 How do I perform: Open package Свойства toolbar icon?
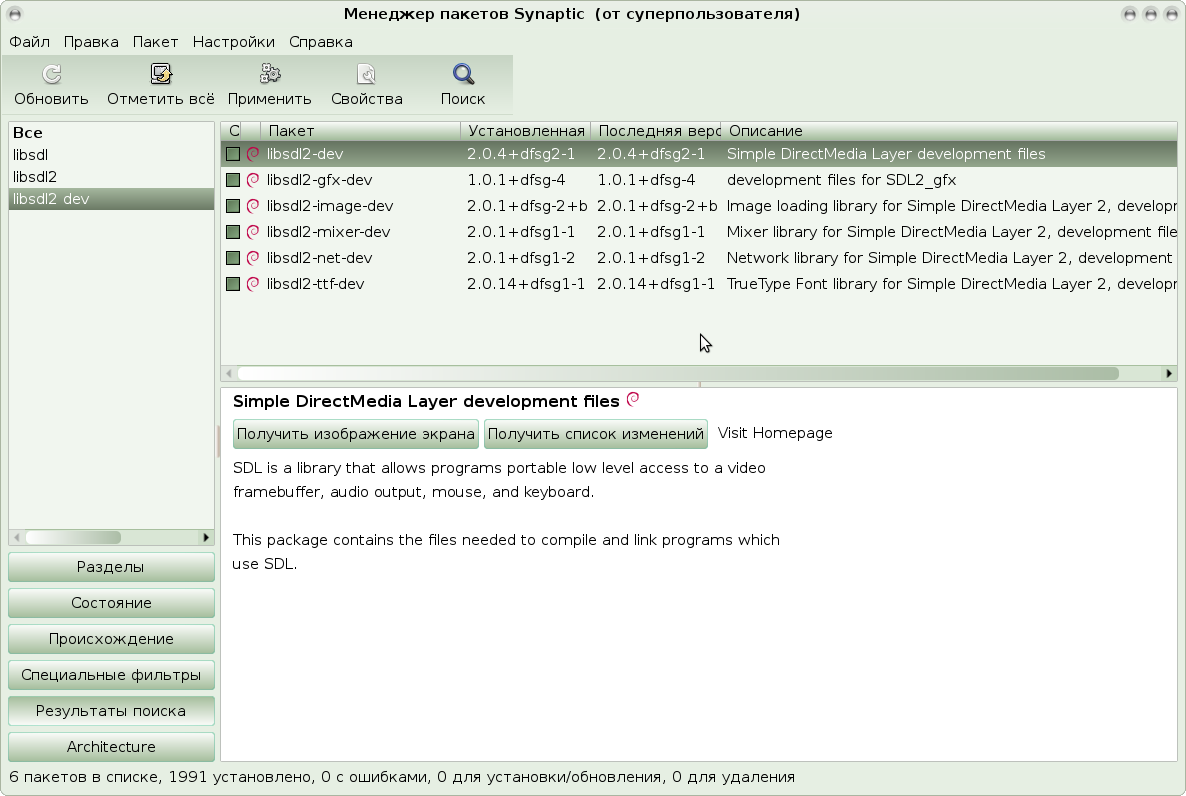click(x=366, y=74)
